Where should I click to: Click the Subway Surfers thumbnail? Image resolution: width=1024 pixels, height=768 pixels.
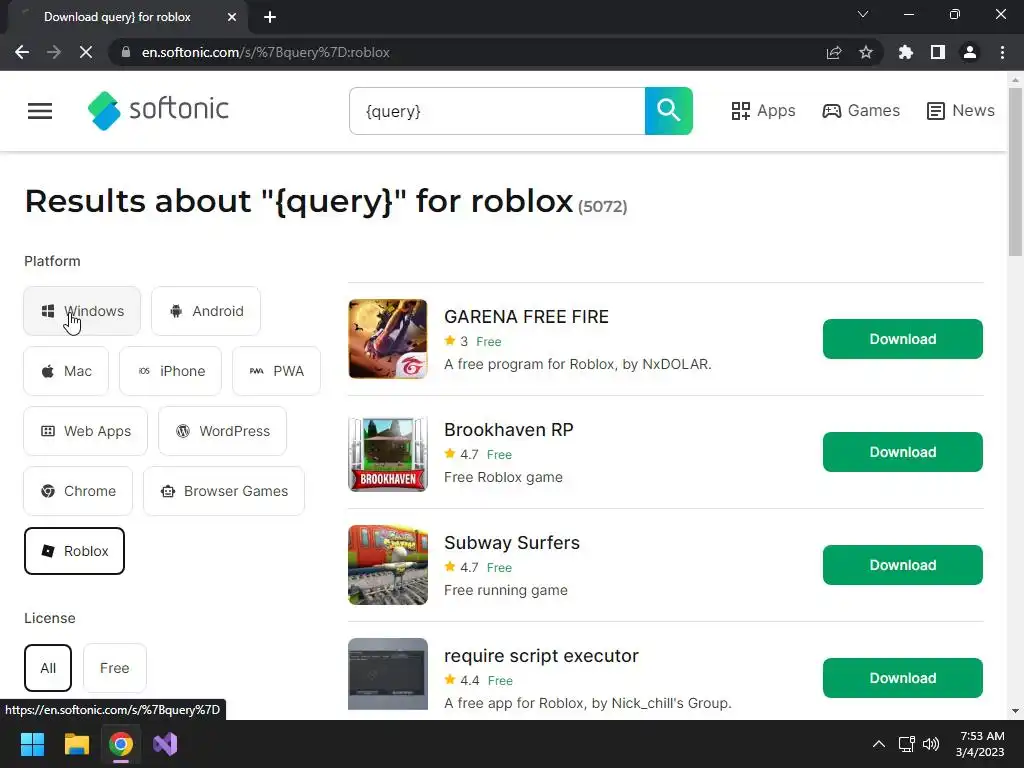pyautogui.click(x=388, y=565)
